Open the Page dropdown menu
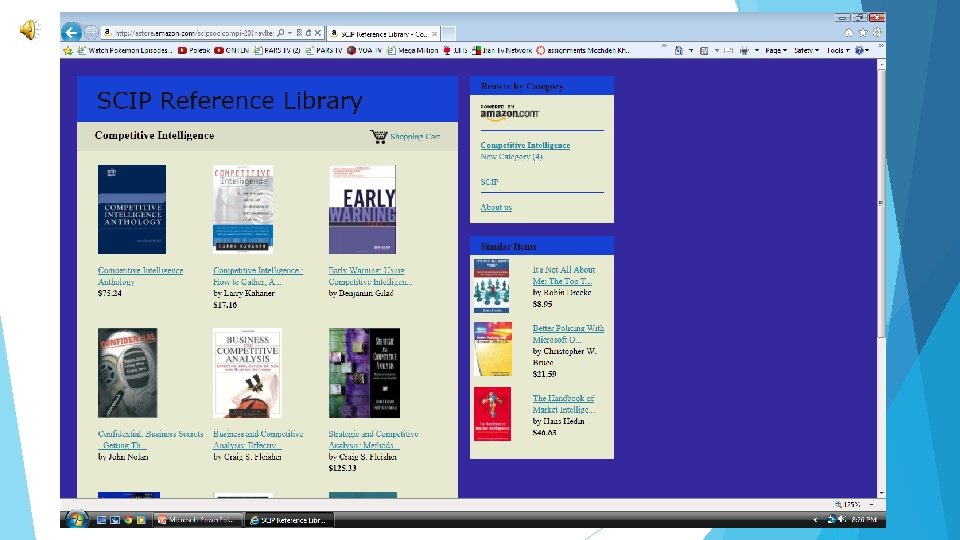 pos(776,51)
